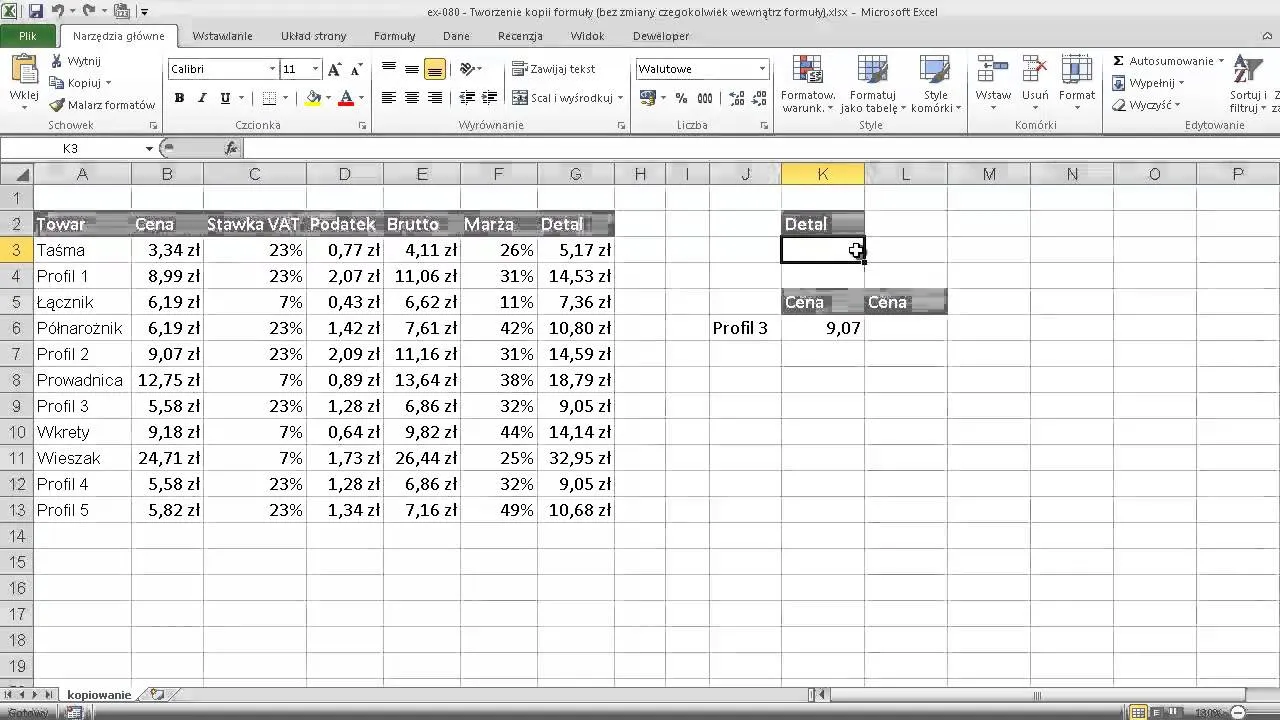Apply percent style format
This screenshot has height=720, width=1280.
(x=681, y=98)
